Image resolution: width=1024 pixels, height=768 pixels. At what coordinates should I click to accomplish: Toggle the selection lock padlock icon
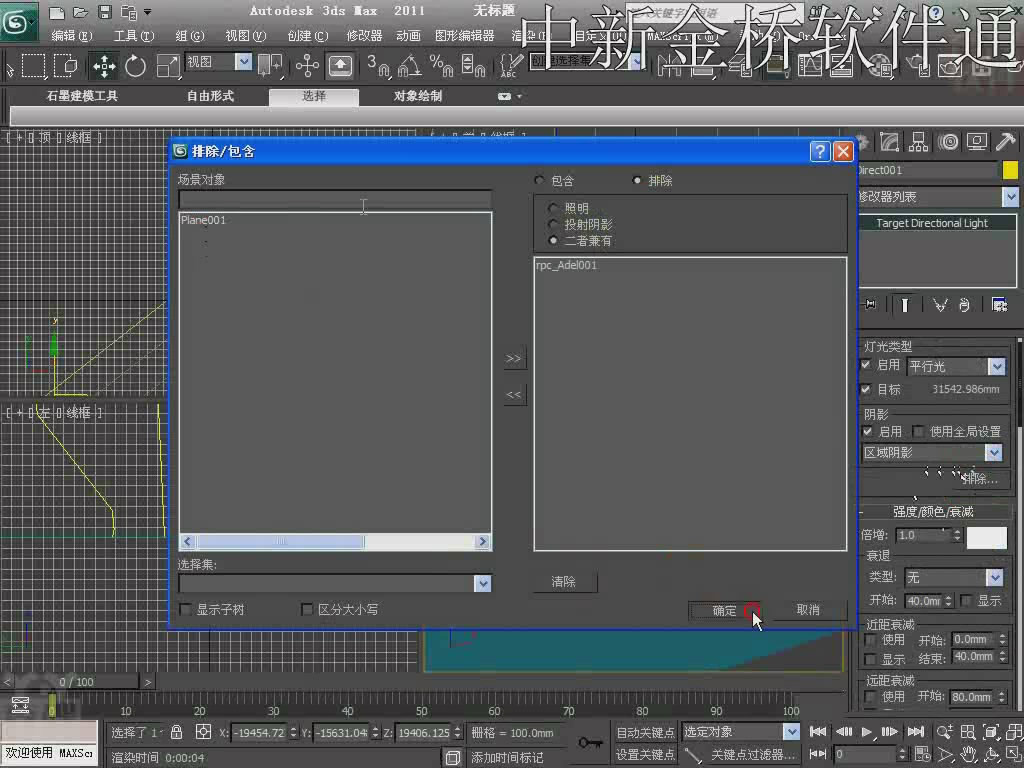click(x=176, y=732)
